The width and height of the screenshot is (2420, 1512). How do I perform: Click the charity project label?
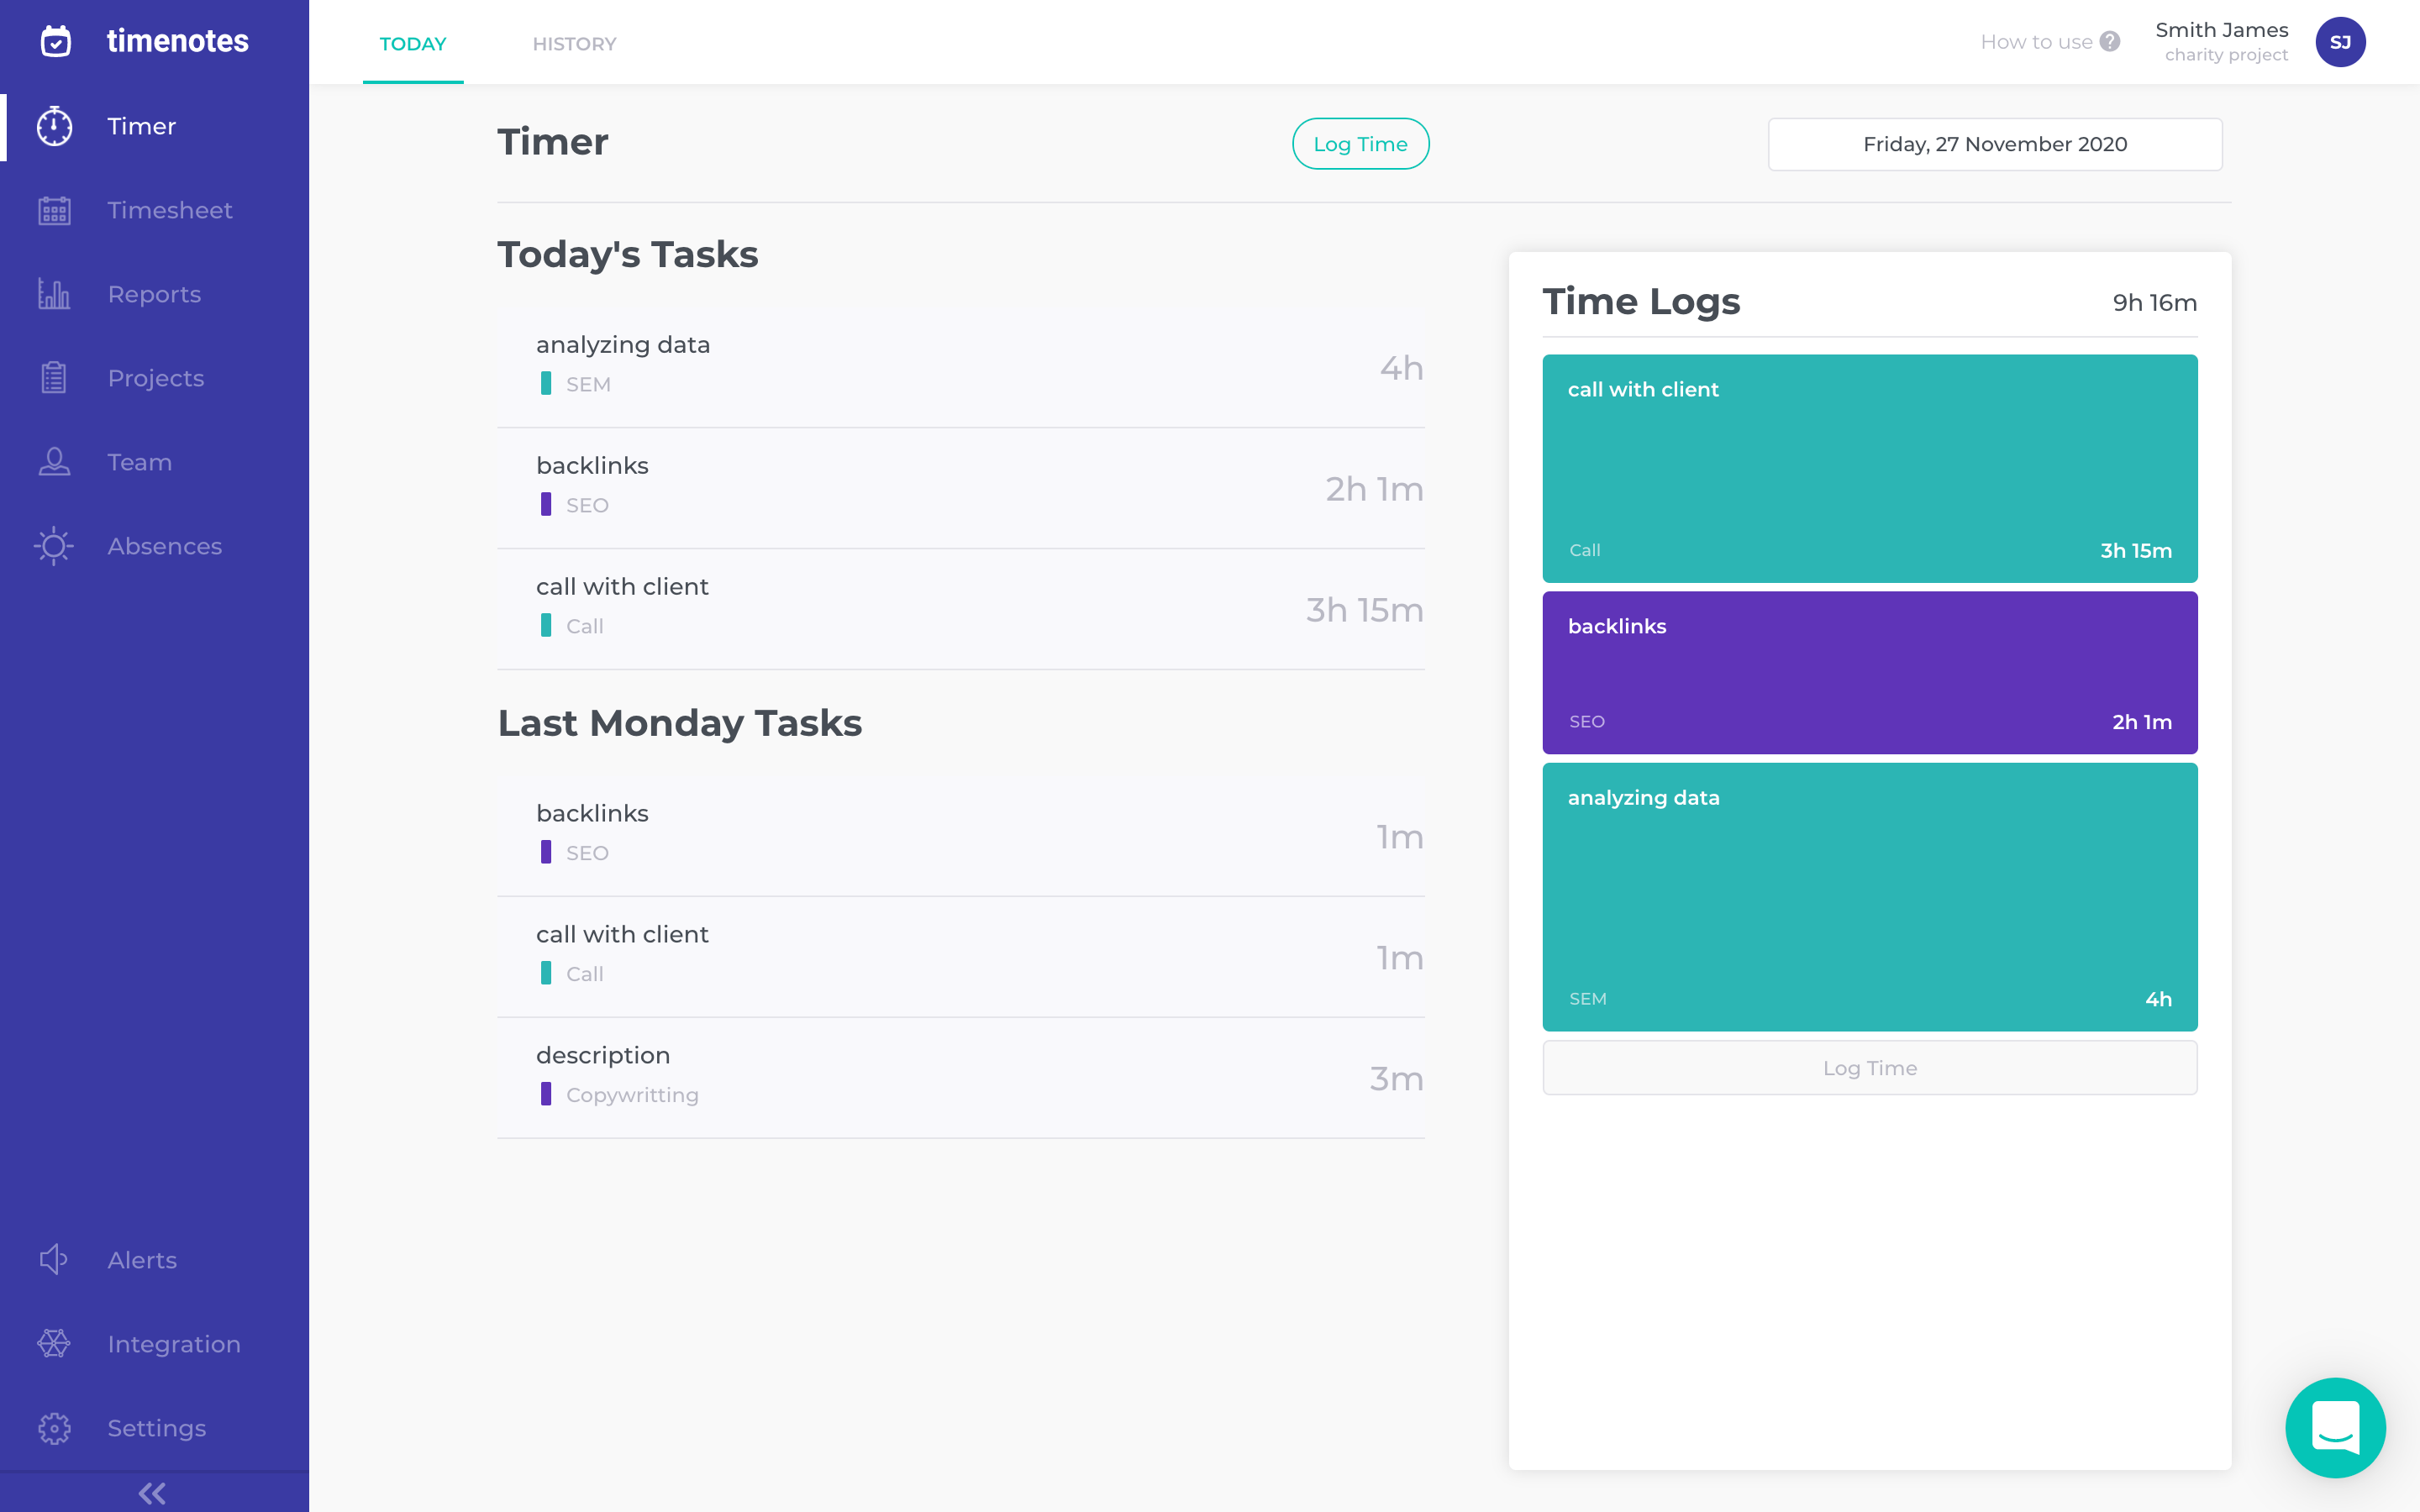coord(2226,55)
